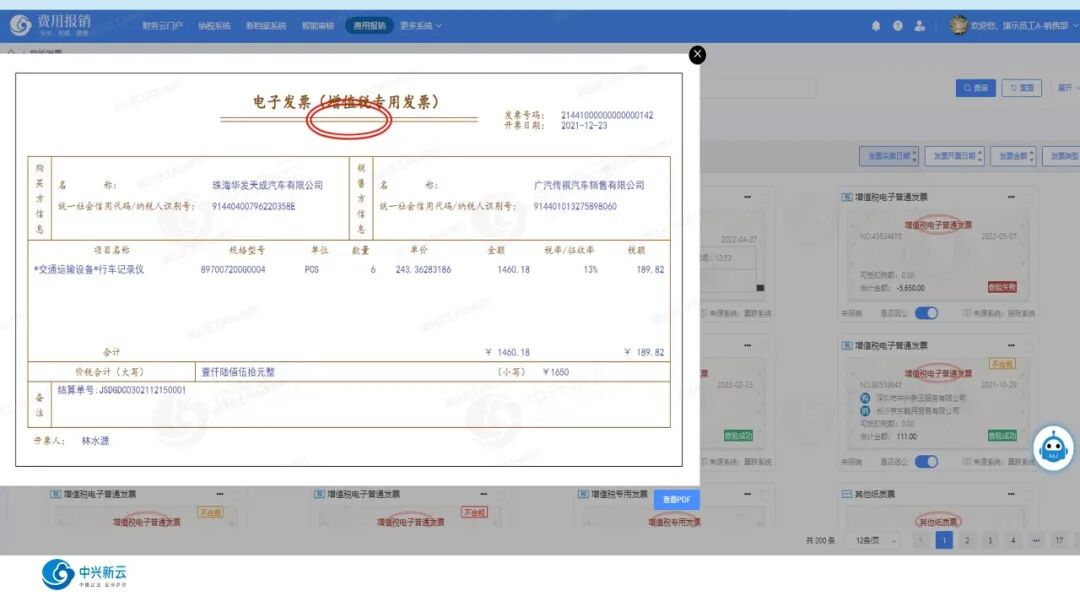Go to page 3
1080x607 pixels.
pyautogui.click(x=990, y=541)
